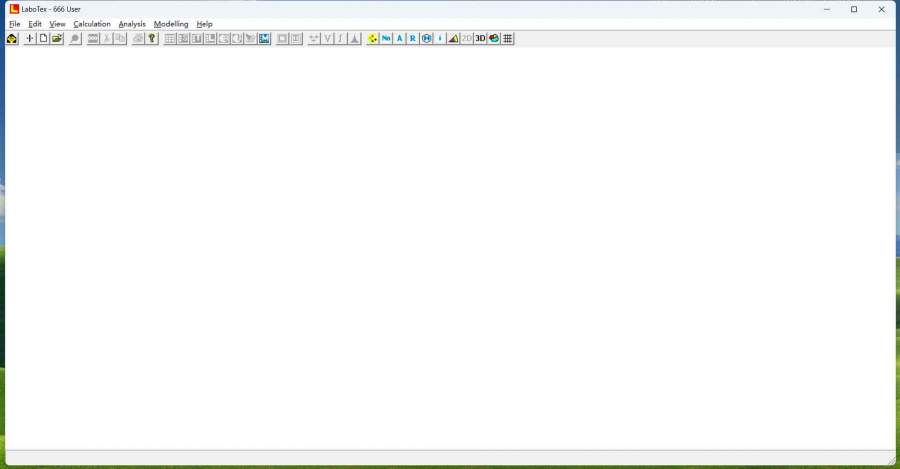
Task: Click the blue picture toolbar icon
Action: click(264, 38)
